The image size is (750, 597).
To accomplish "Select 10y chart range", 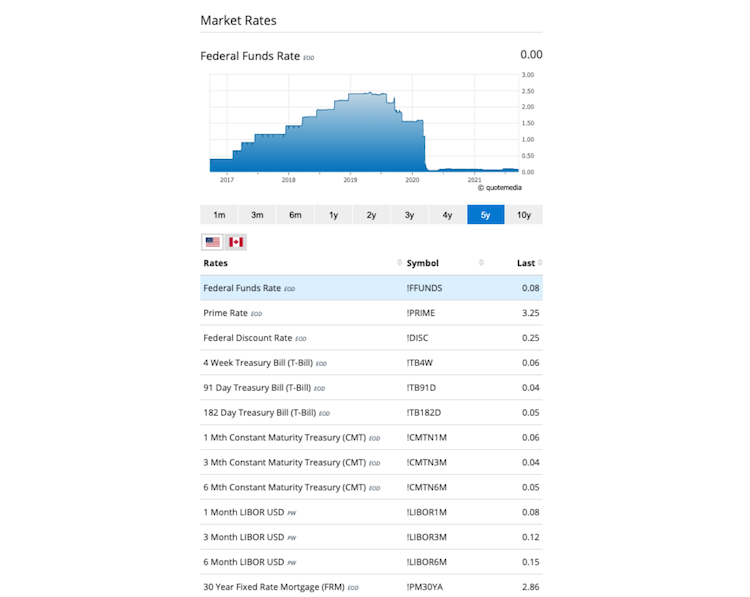I will (524, 215).
